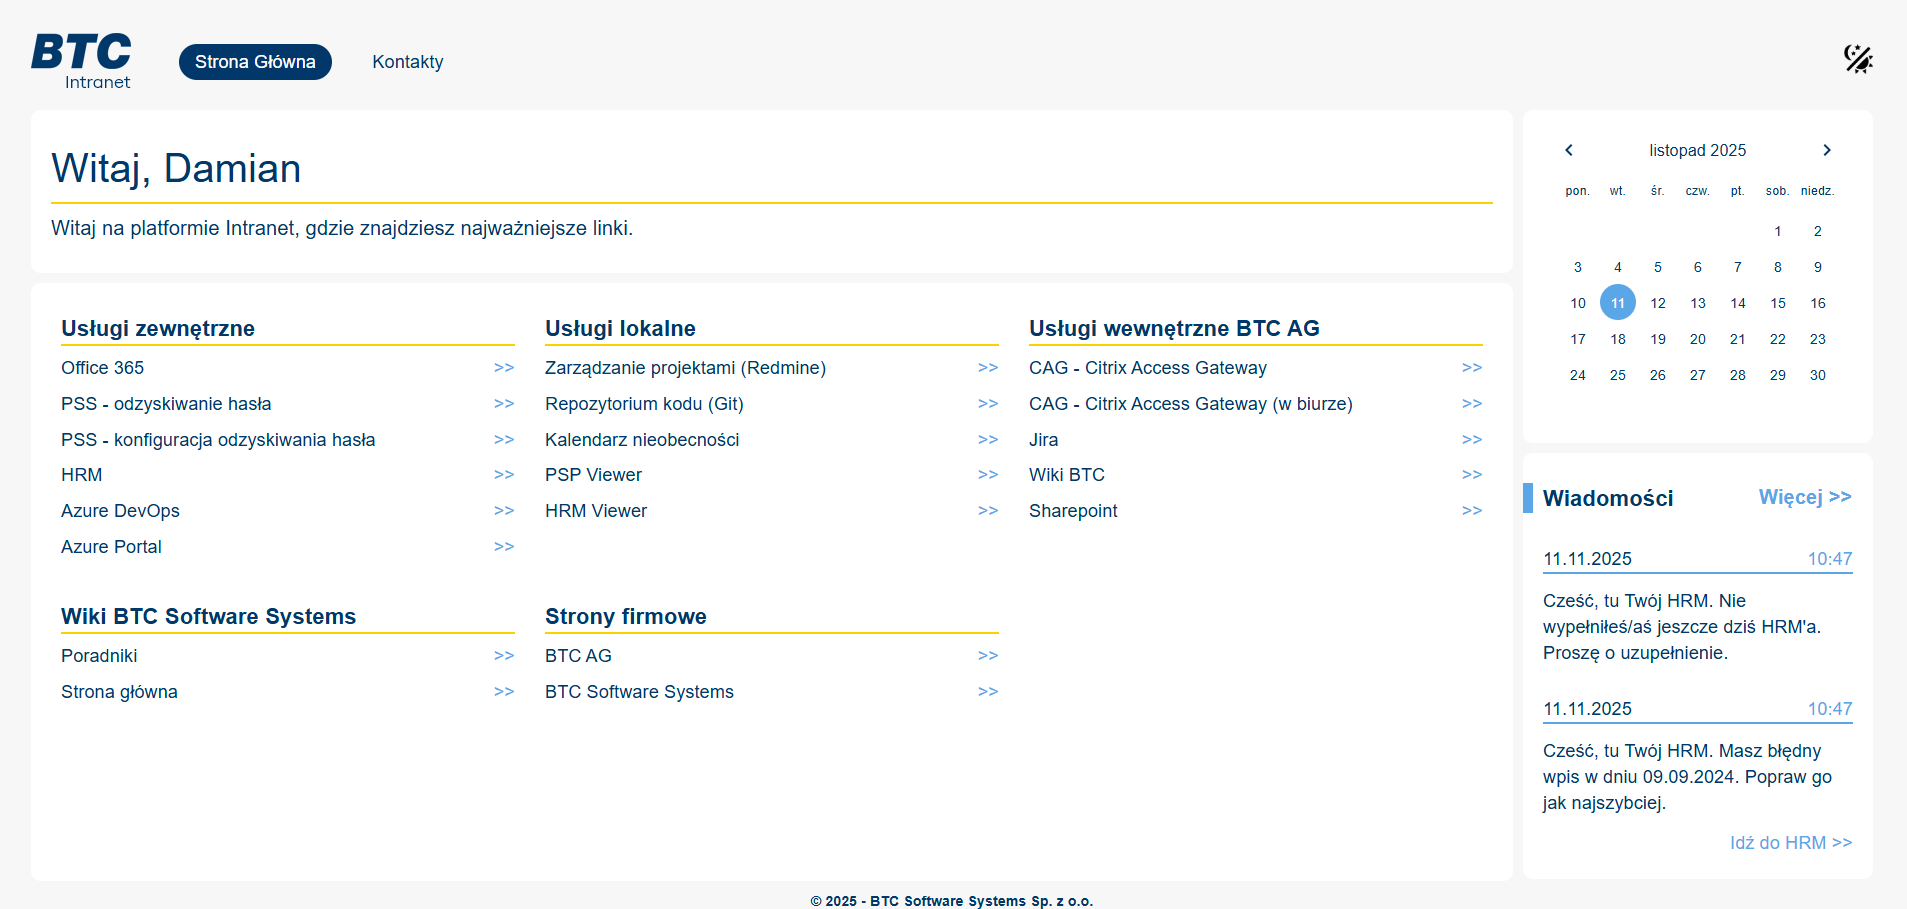Click the arrow icon beside Jira

click(1471, 440)
